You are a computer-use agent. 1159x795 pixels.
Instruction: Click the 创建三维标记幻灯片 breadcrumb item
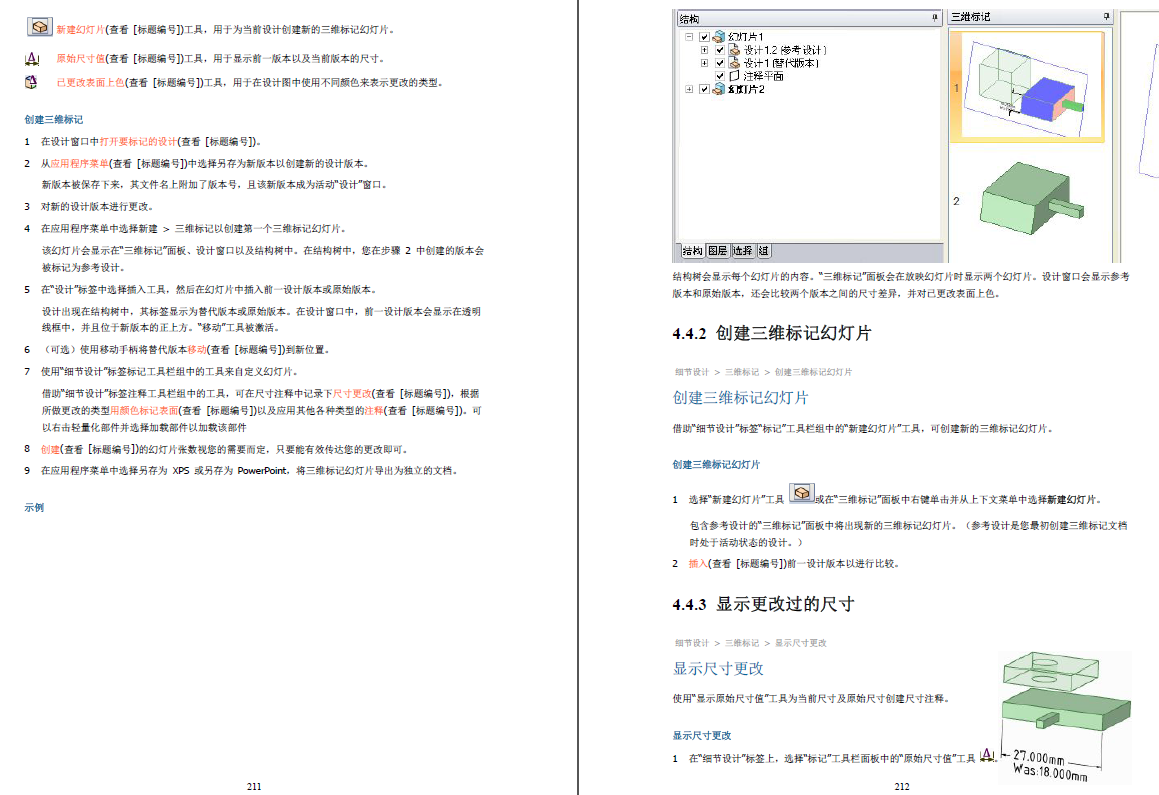click(813, 372)
